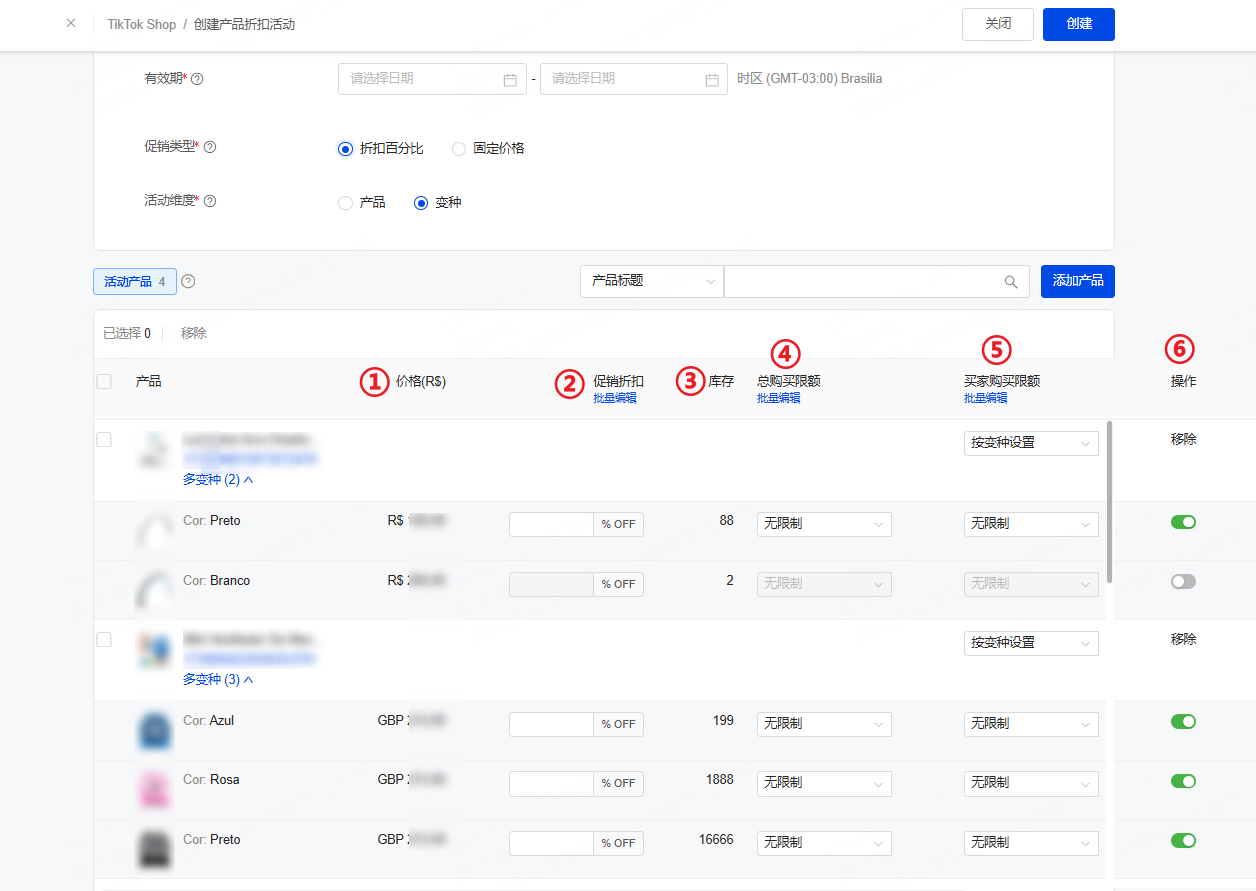Open total purchase limit dropdown for stock 88
The image size is (1256, 891).
pyautogui.click(x=824, y=524)
